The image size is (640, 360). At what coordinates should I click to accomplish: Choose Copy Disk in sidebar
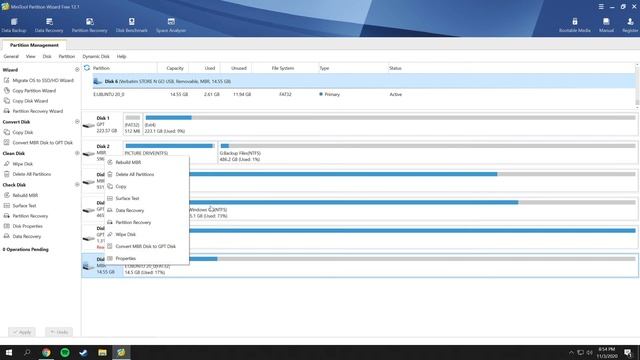(18, 132)
